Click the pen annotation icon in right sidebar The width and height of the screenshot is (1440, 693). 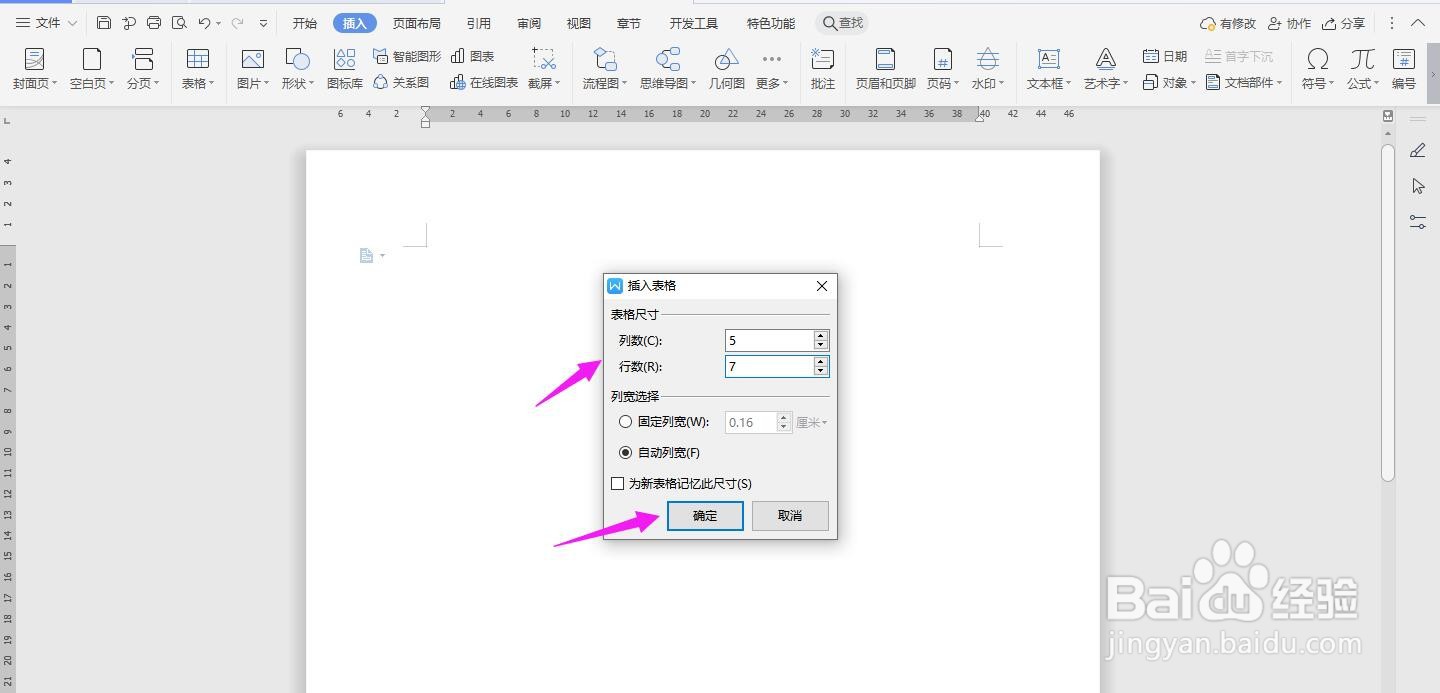click(x=1418, y=151)
